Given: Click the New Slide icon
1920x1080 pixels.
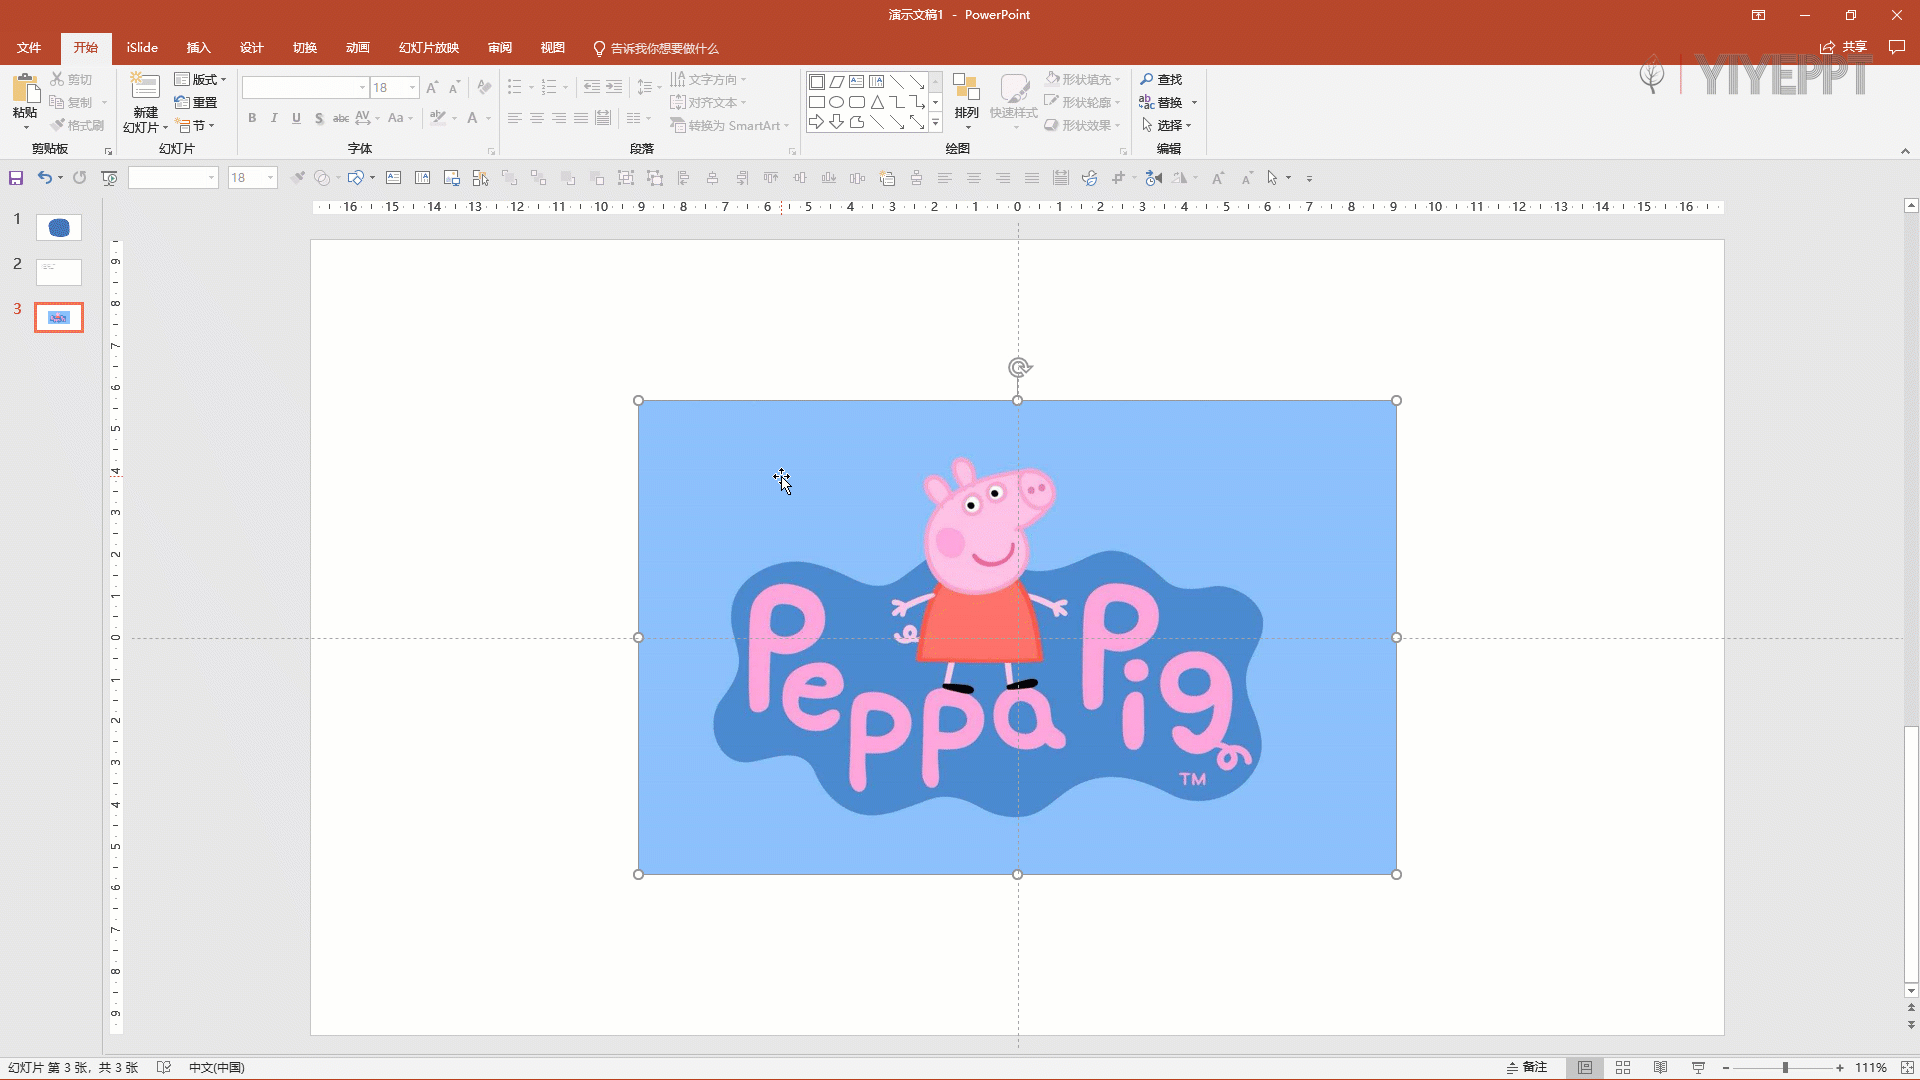Looking at the screenshot, I should pos(145,88).
